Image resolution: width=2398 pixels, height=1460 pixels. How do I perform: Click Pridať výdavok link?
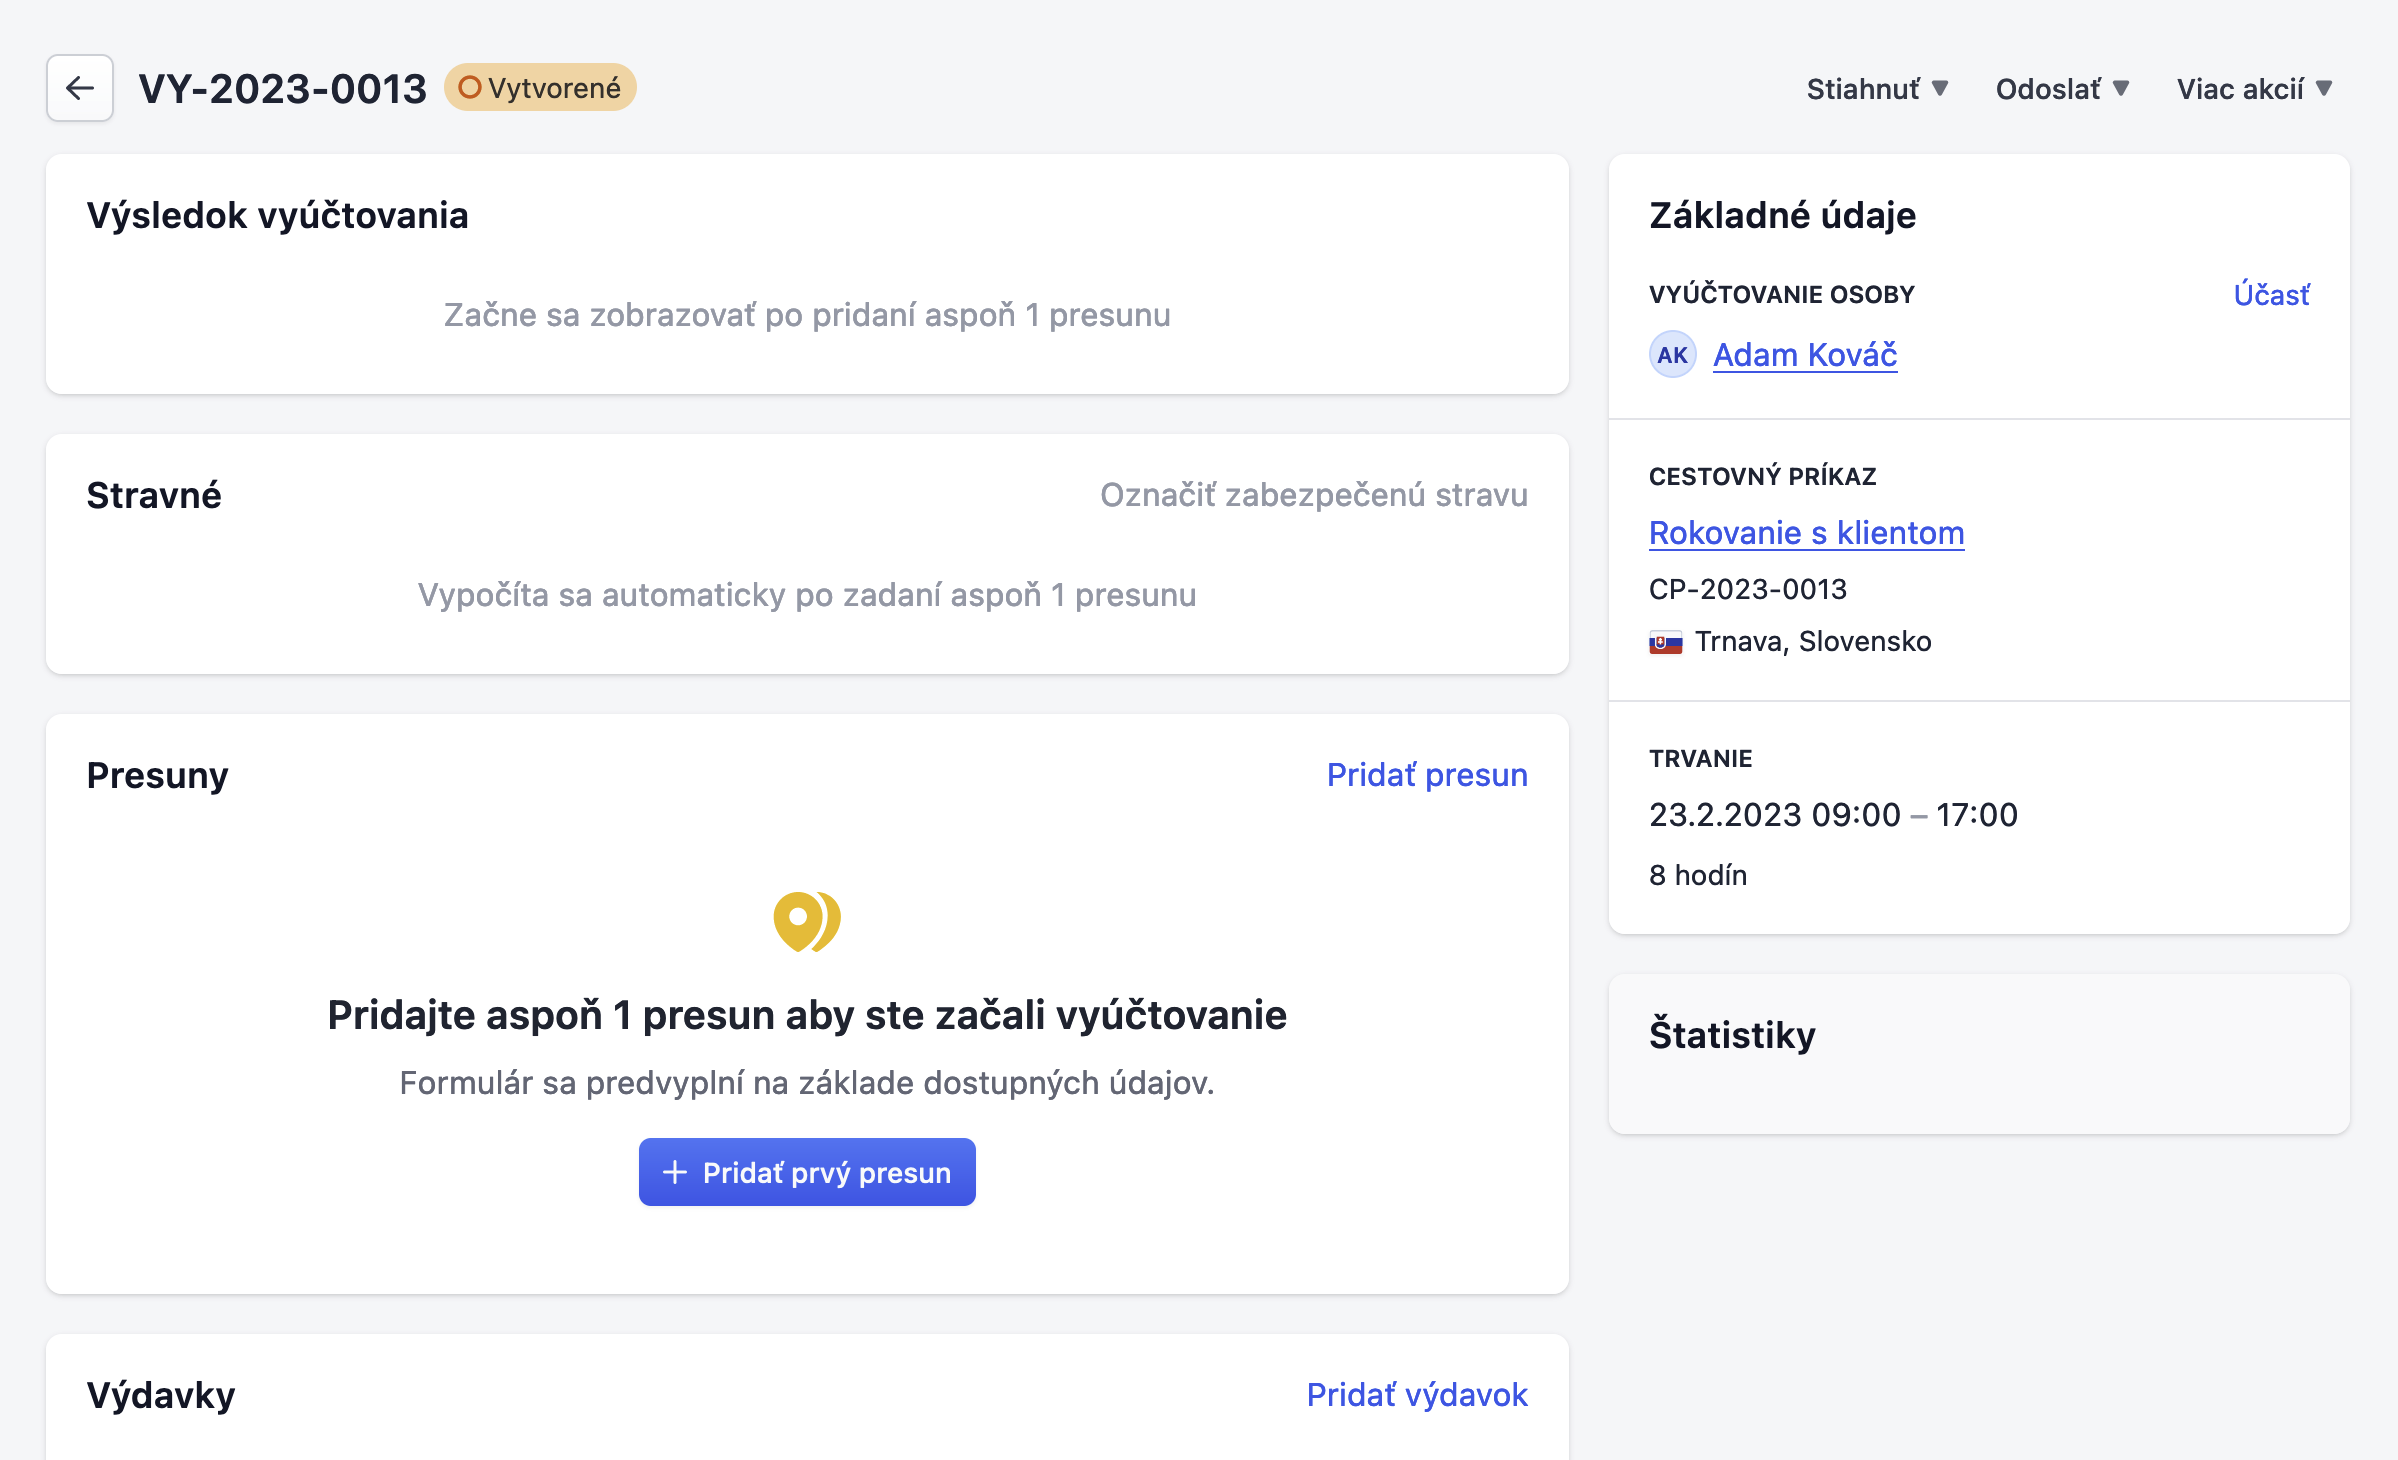(1416, 1395)
